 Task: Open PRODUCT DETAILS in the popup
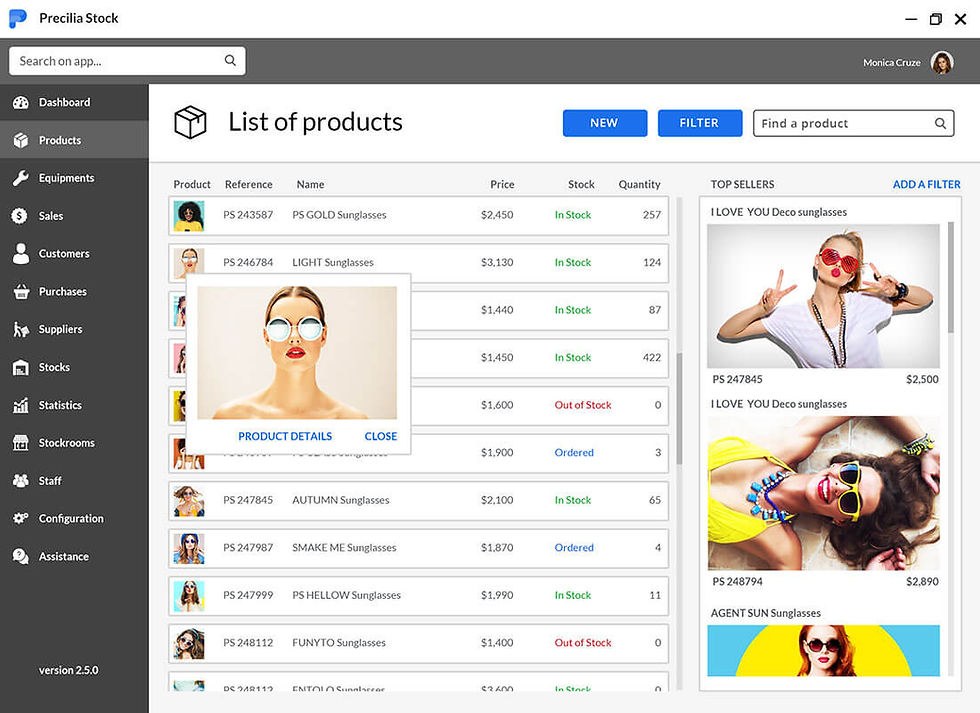tap(285, 436)
